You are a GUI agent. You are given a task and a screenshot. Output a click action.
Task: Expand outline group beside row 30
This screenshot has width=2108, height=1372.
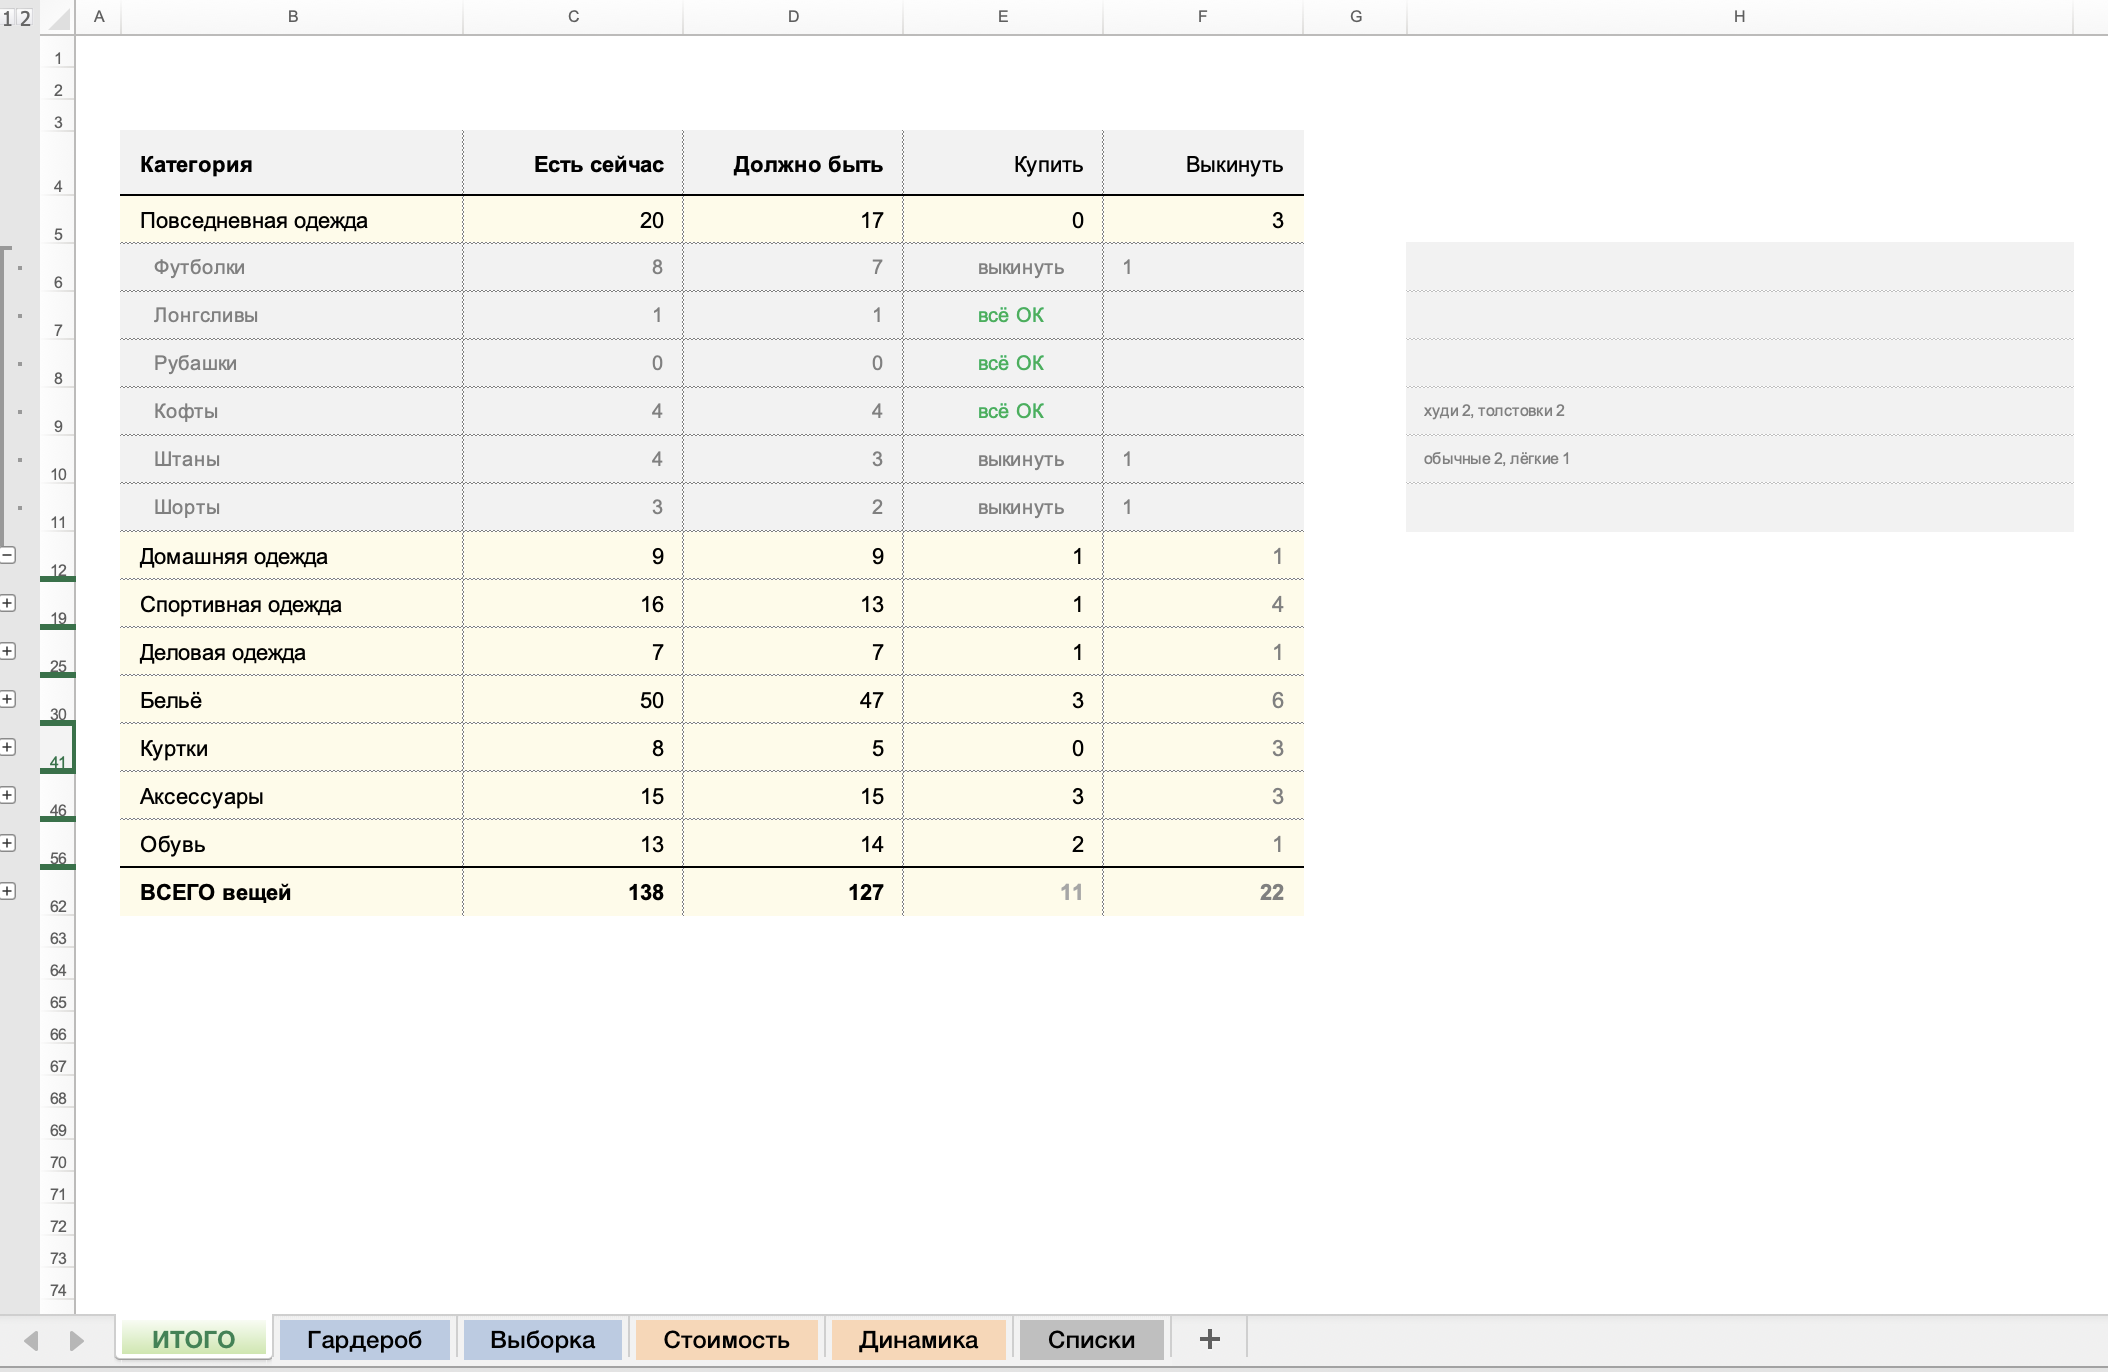[8, 699]
